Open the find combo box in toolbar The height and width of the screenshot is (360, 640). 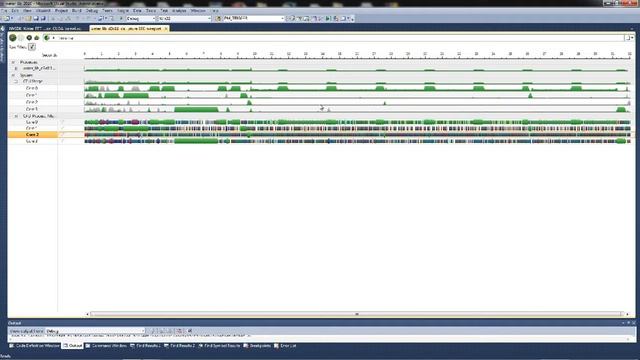[253, 18]
